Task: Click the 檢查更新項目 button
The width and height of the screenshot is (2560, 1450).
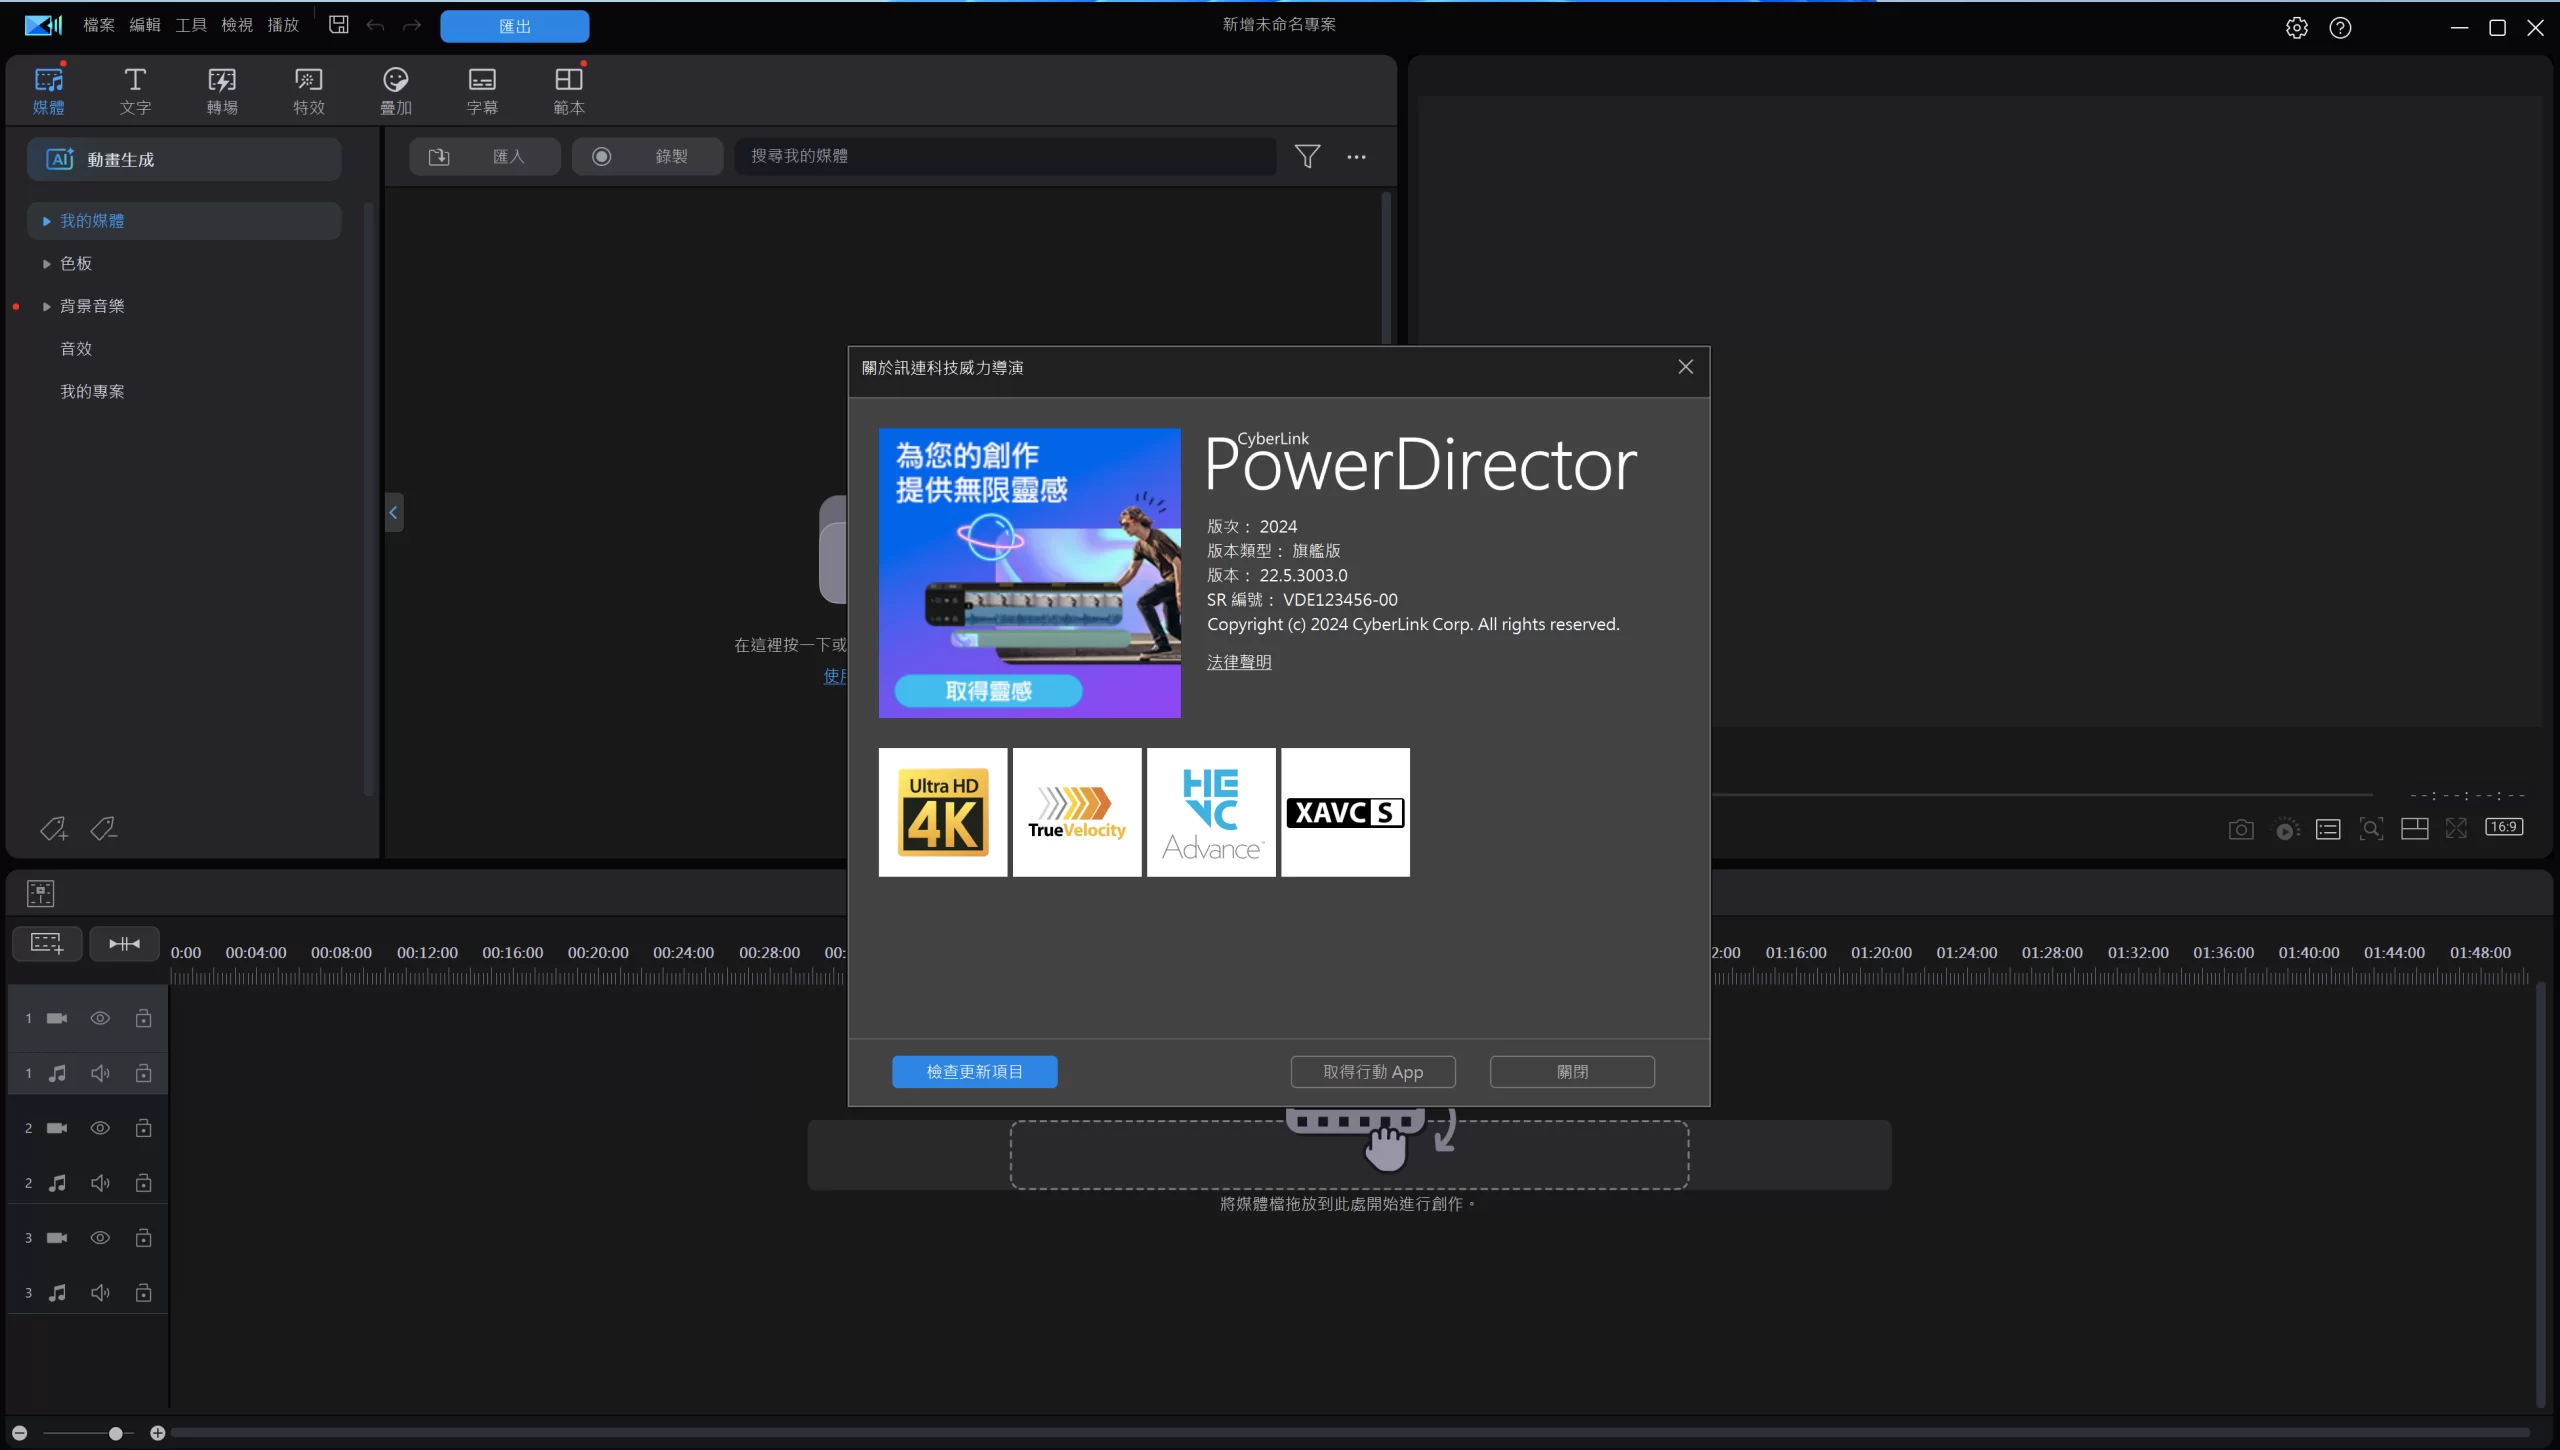Action: (x=974, y=1071)
